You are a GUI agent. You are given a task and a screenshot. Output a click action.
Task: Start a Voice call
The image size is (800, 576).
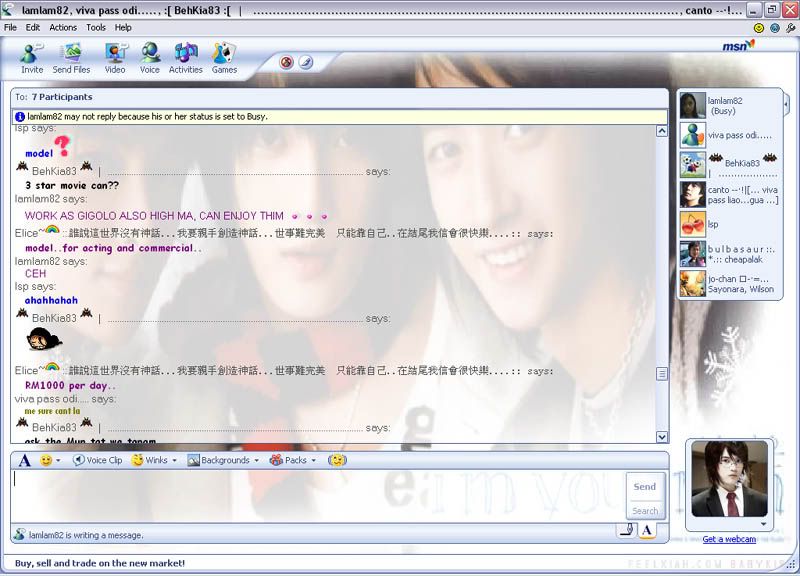[x=150, y=59]
